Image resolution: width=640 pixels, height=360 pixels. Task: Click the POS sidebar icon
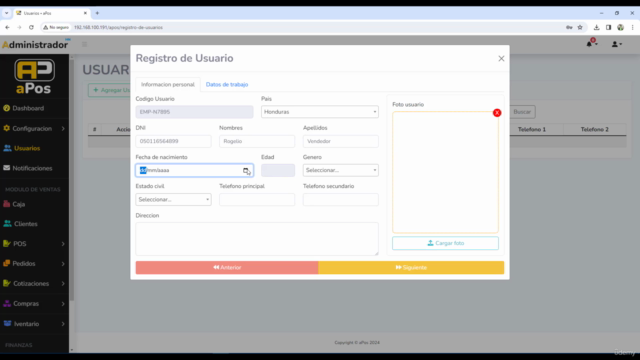coord(7,243)
